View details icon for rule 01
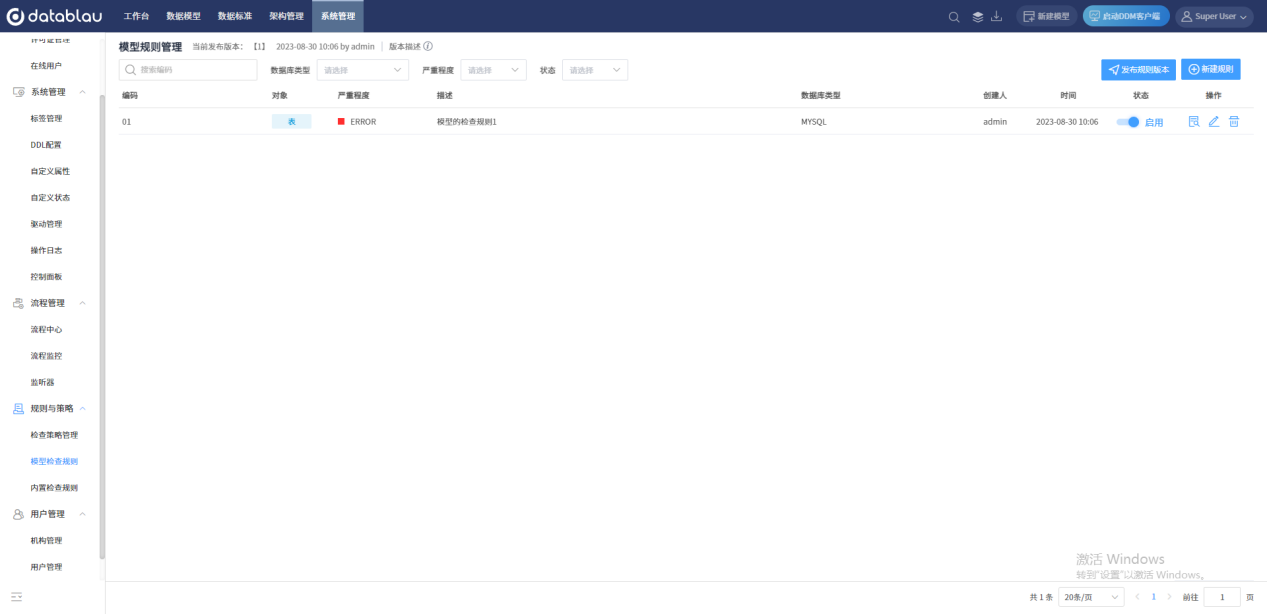 pos(1193,121)
